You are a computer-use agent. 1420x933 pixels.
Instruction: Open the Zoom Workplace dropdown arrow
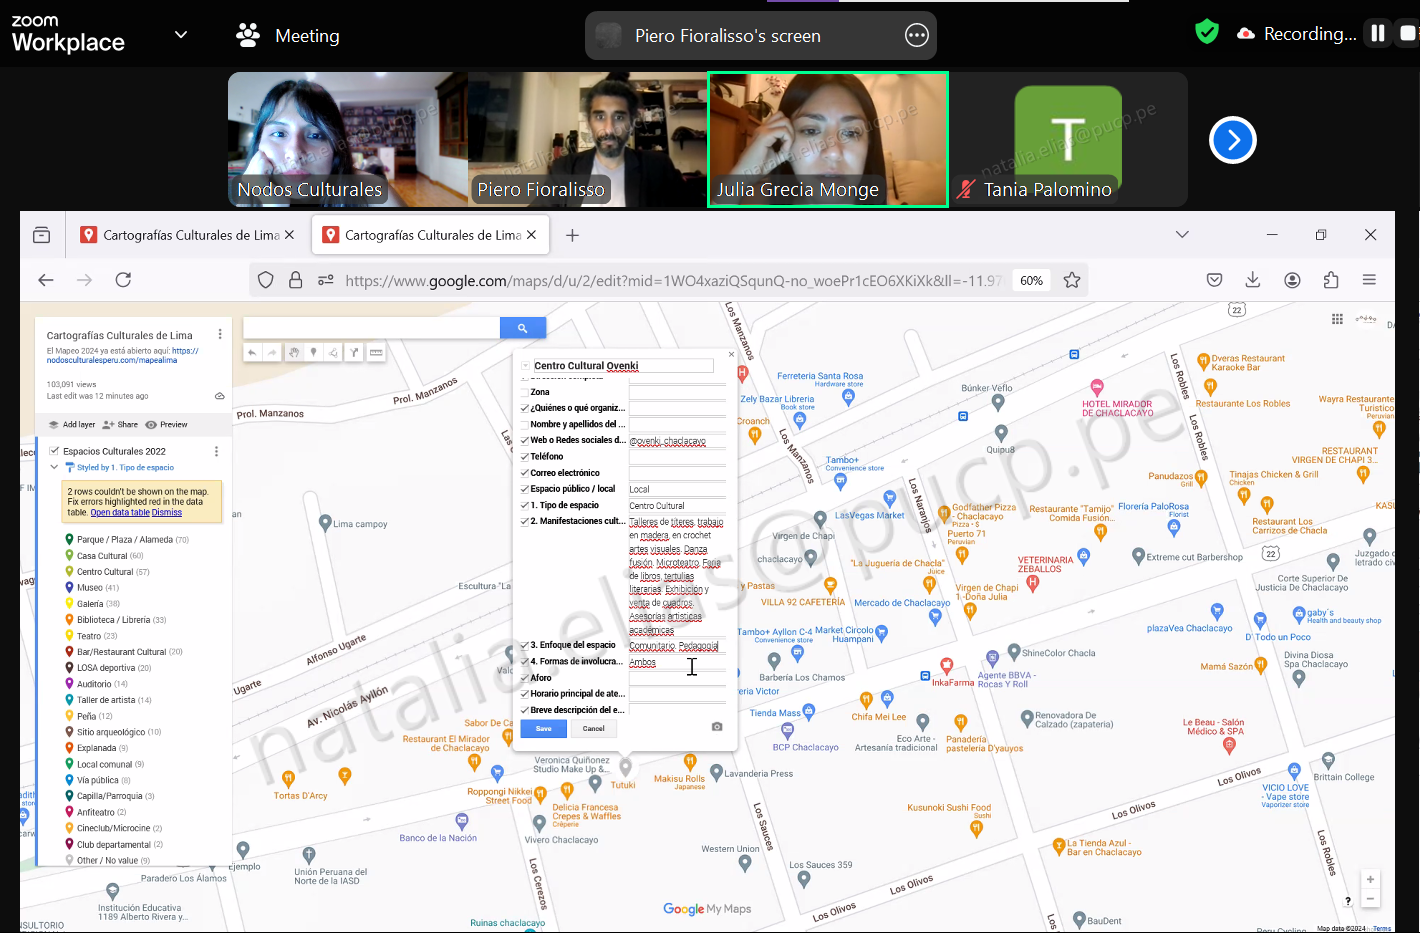coord(181,34)
